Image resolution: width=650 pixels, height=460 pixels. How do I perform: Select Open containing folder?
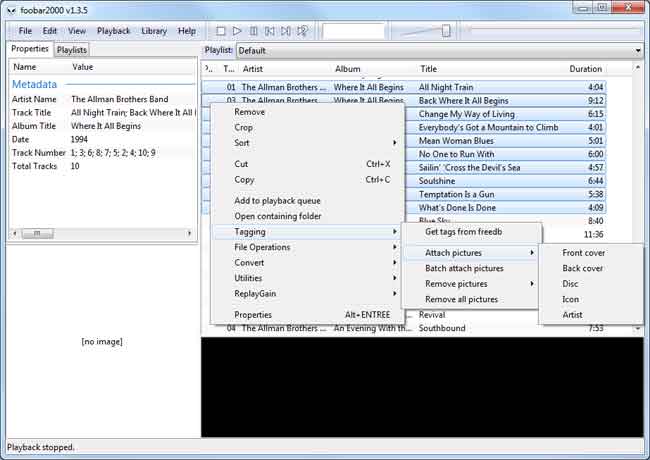pyautogui.click(x=307, y=216)
